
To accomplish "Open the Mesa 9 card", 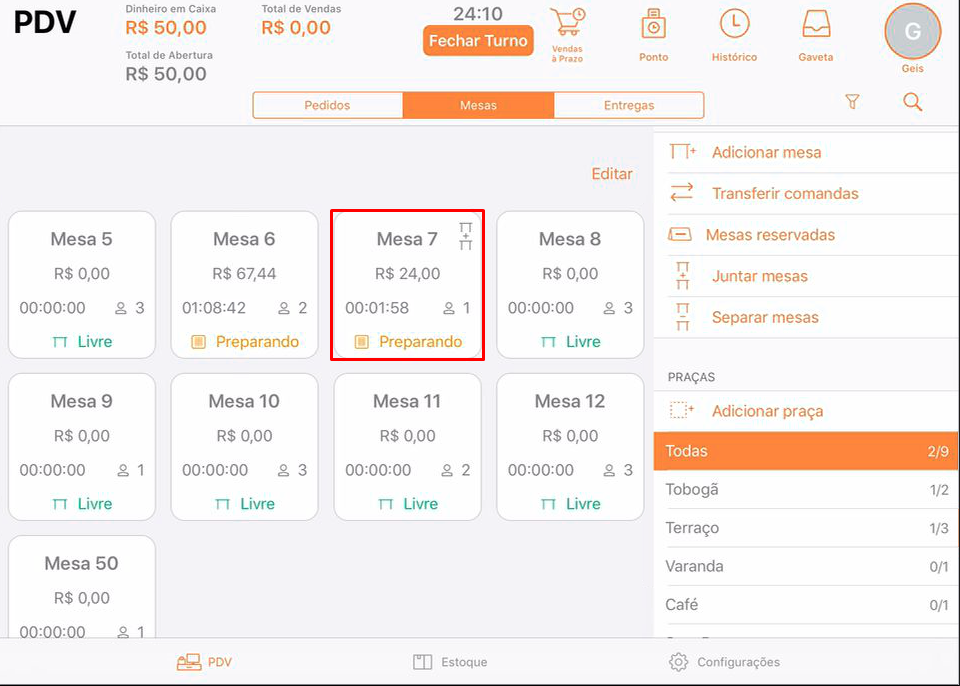I will (x=82, y=447).
